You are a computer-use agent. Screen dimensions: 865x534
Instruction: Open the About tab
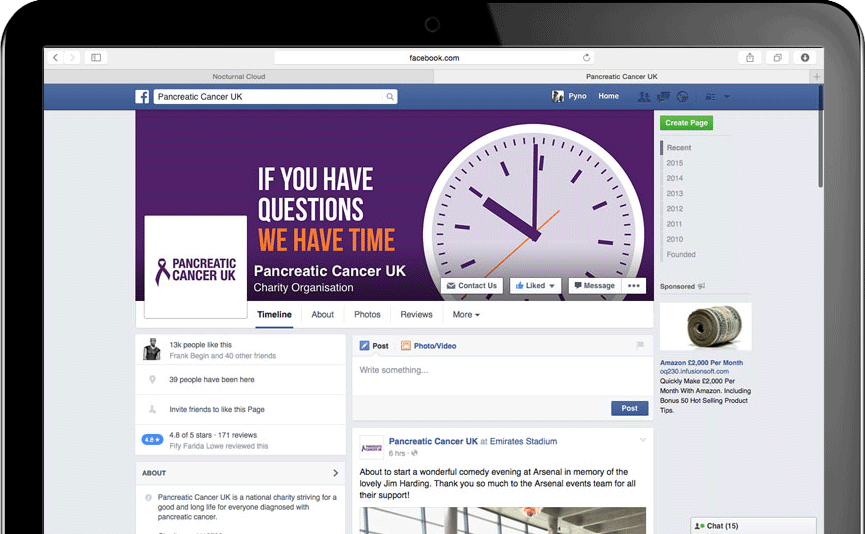coord(322,314)
